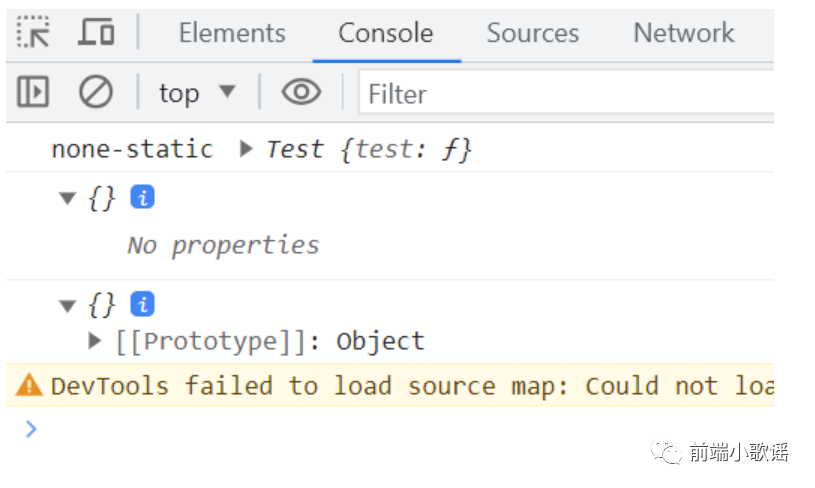Click info badge beside second empty object
The image size is (815, 488).
[142, 305]
